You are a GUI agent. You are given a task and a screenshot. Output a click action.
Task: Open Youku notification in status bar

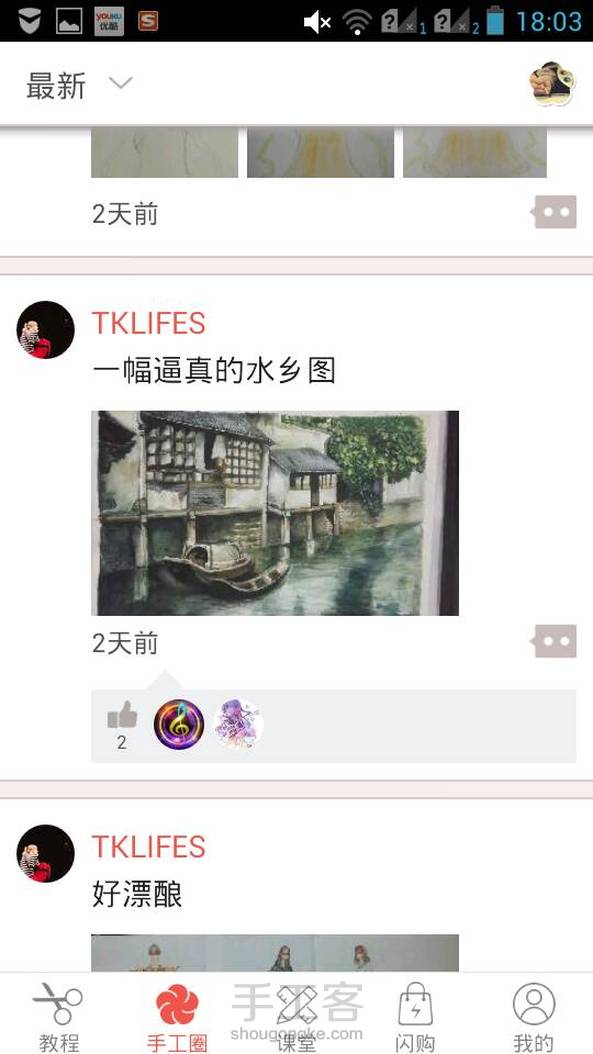pyautogui.click(x=109, y=21)
